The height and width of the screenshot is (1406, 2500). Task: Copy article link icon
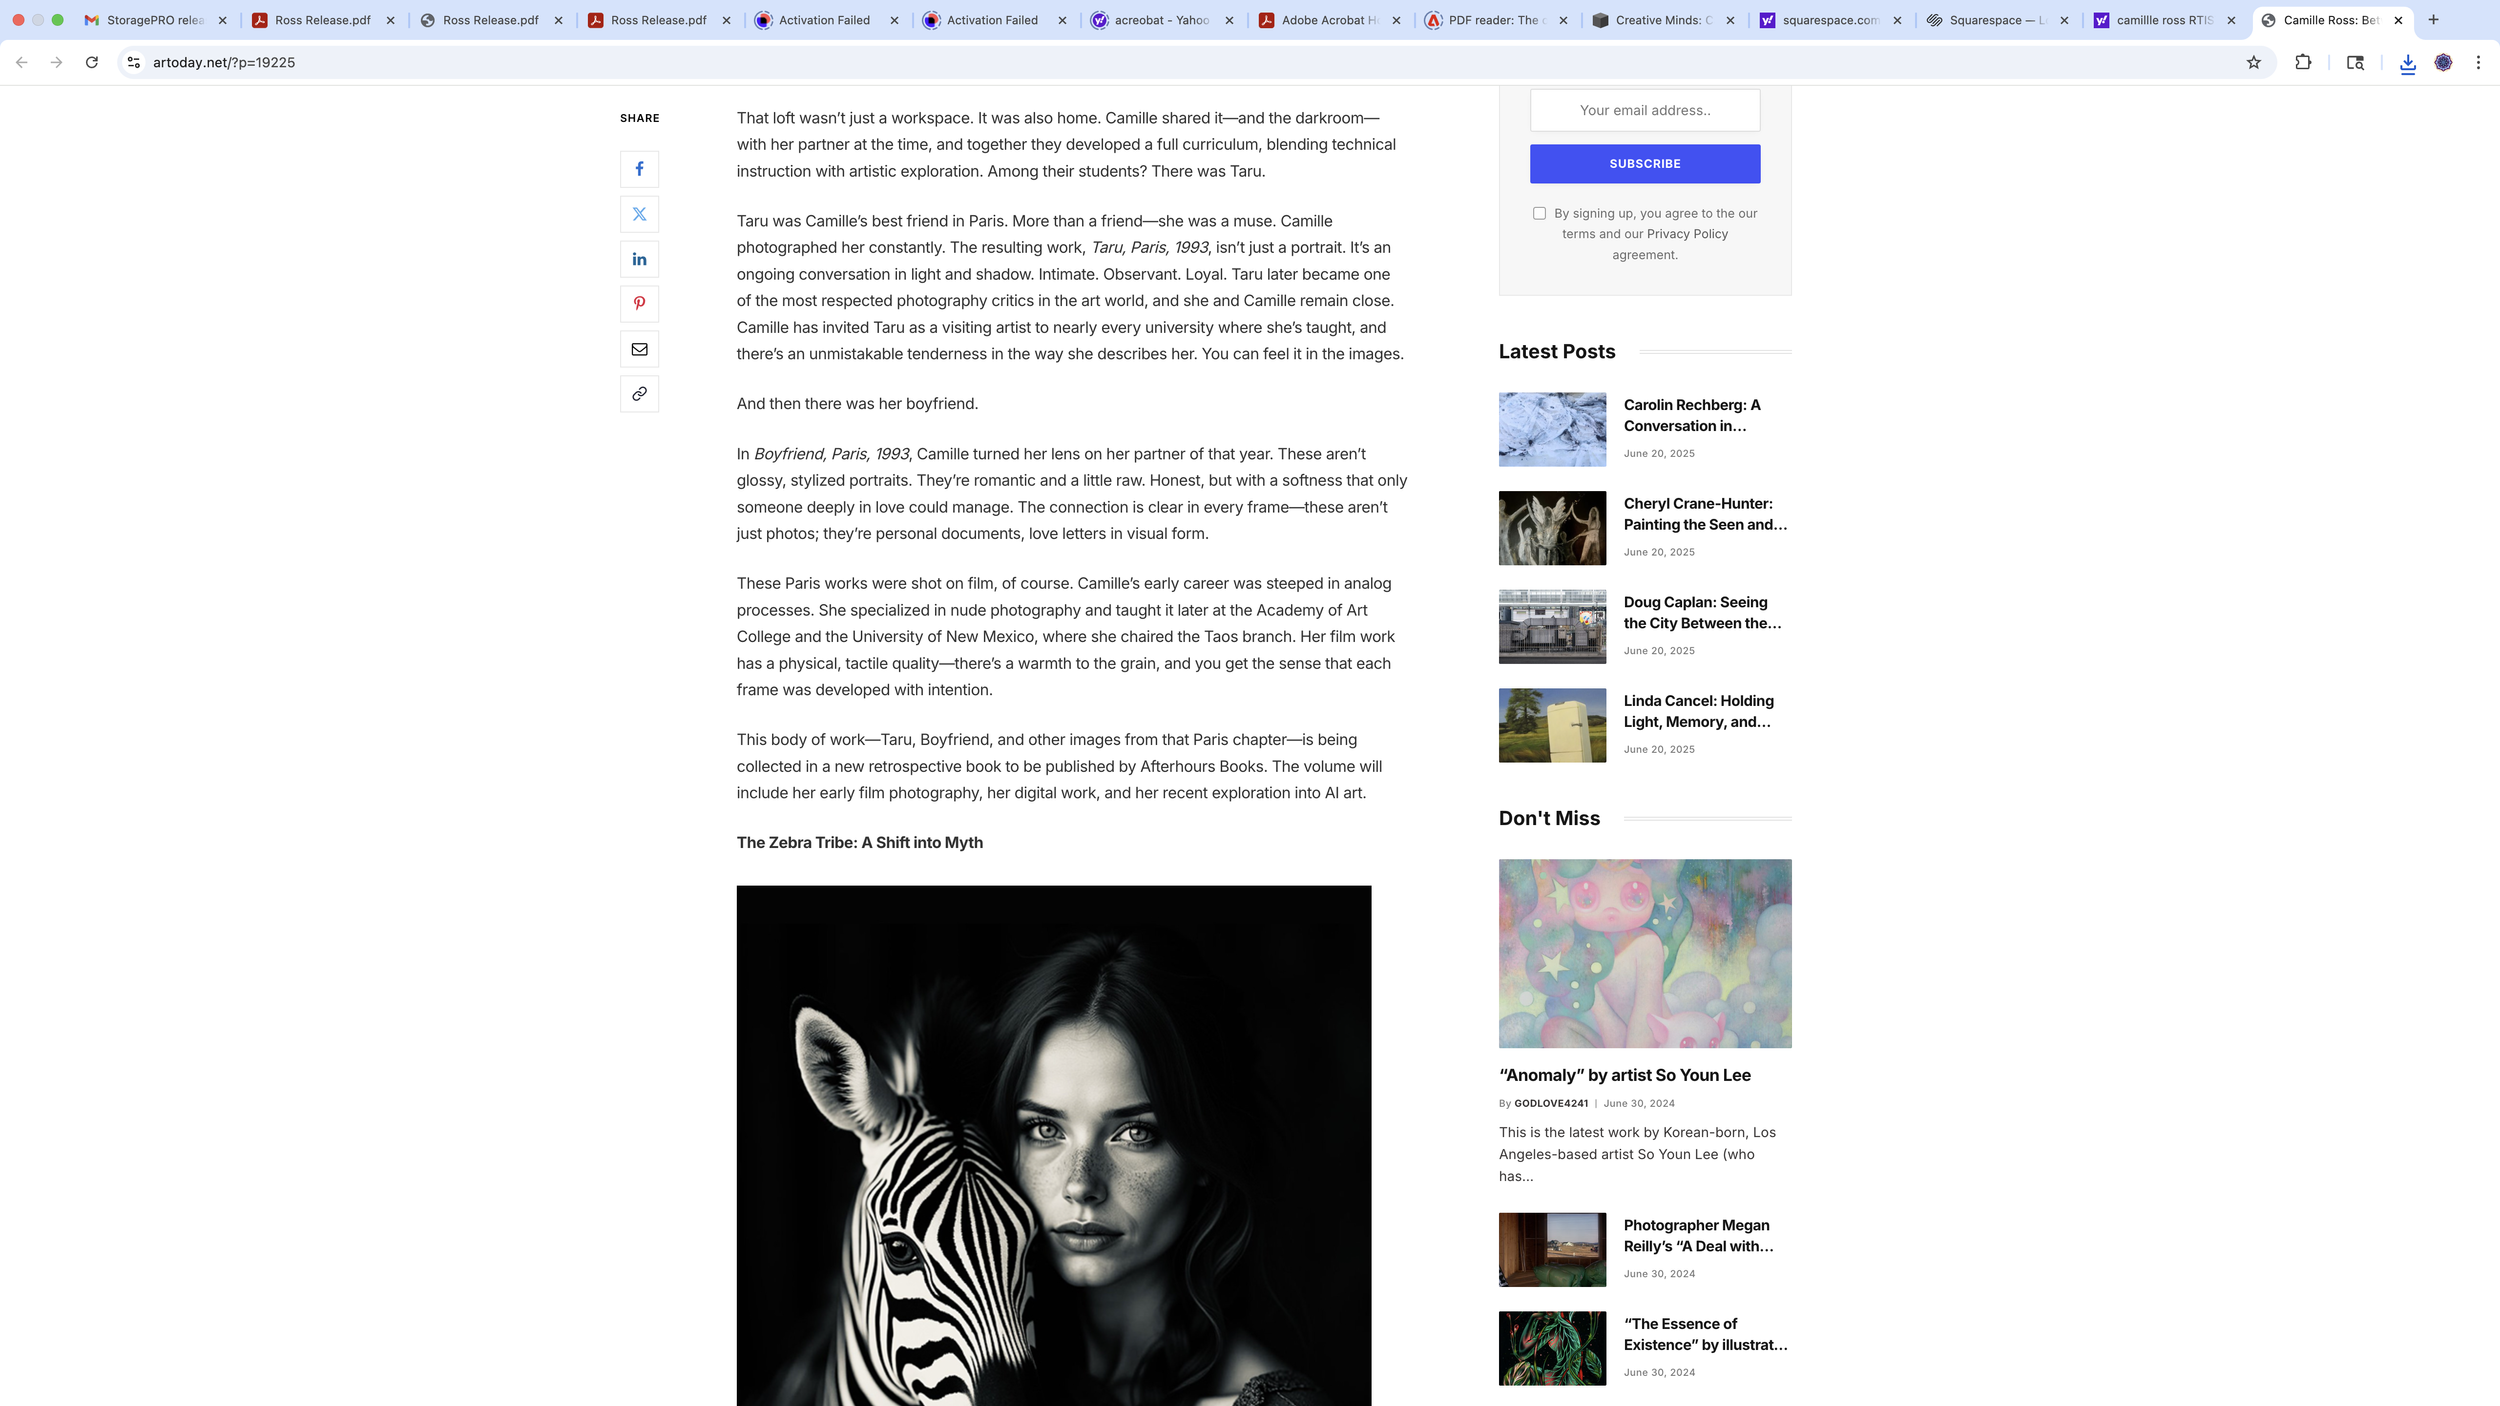coord(639,394)
